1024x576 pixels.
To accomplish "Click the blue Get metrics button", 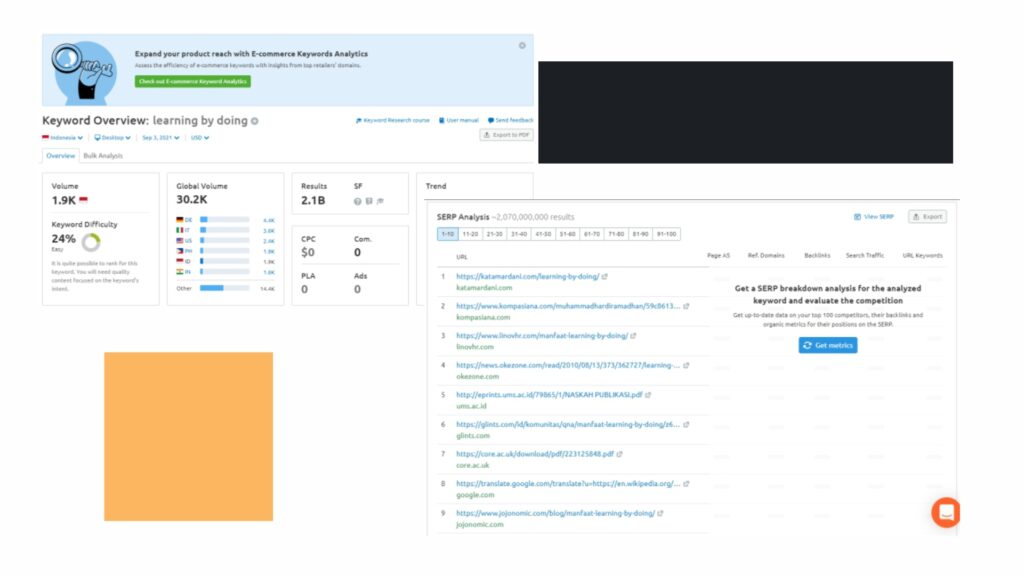I will click(828, 345).
